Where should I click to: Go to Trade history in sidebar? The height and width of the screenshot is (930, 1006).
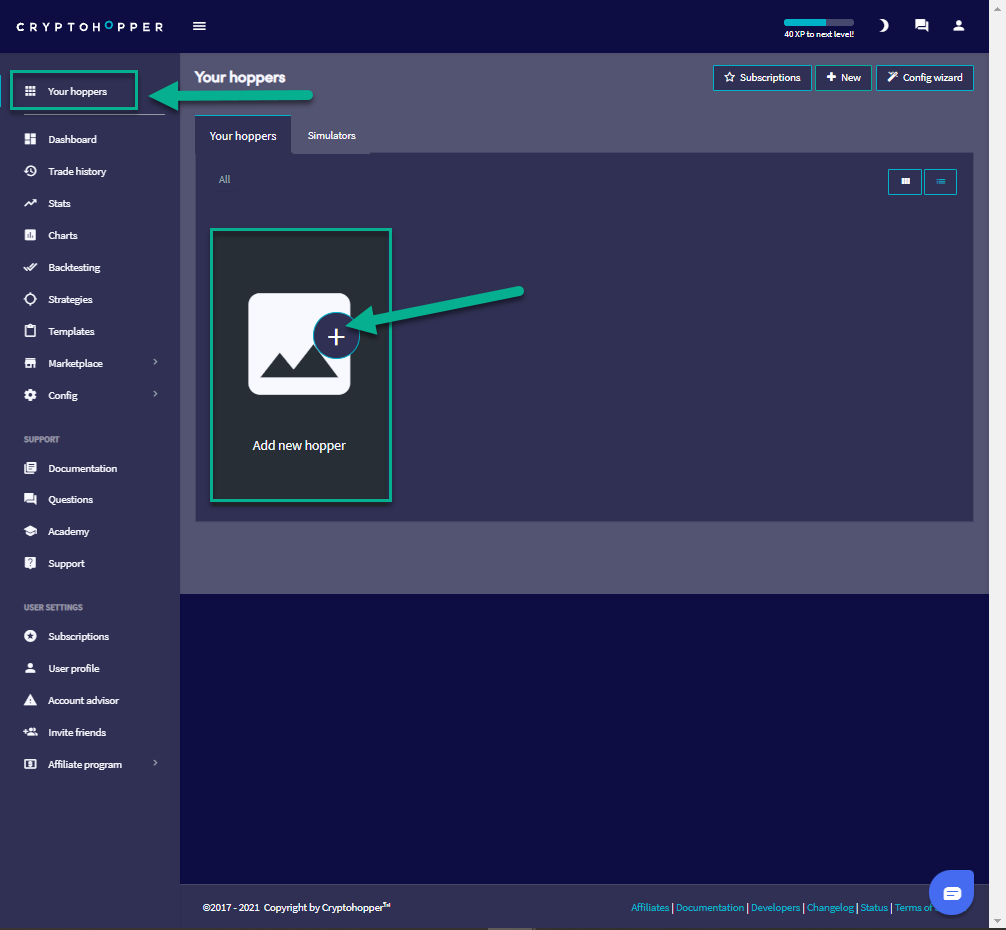[76, 172]
